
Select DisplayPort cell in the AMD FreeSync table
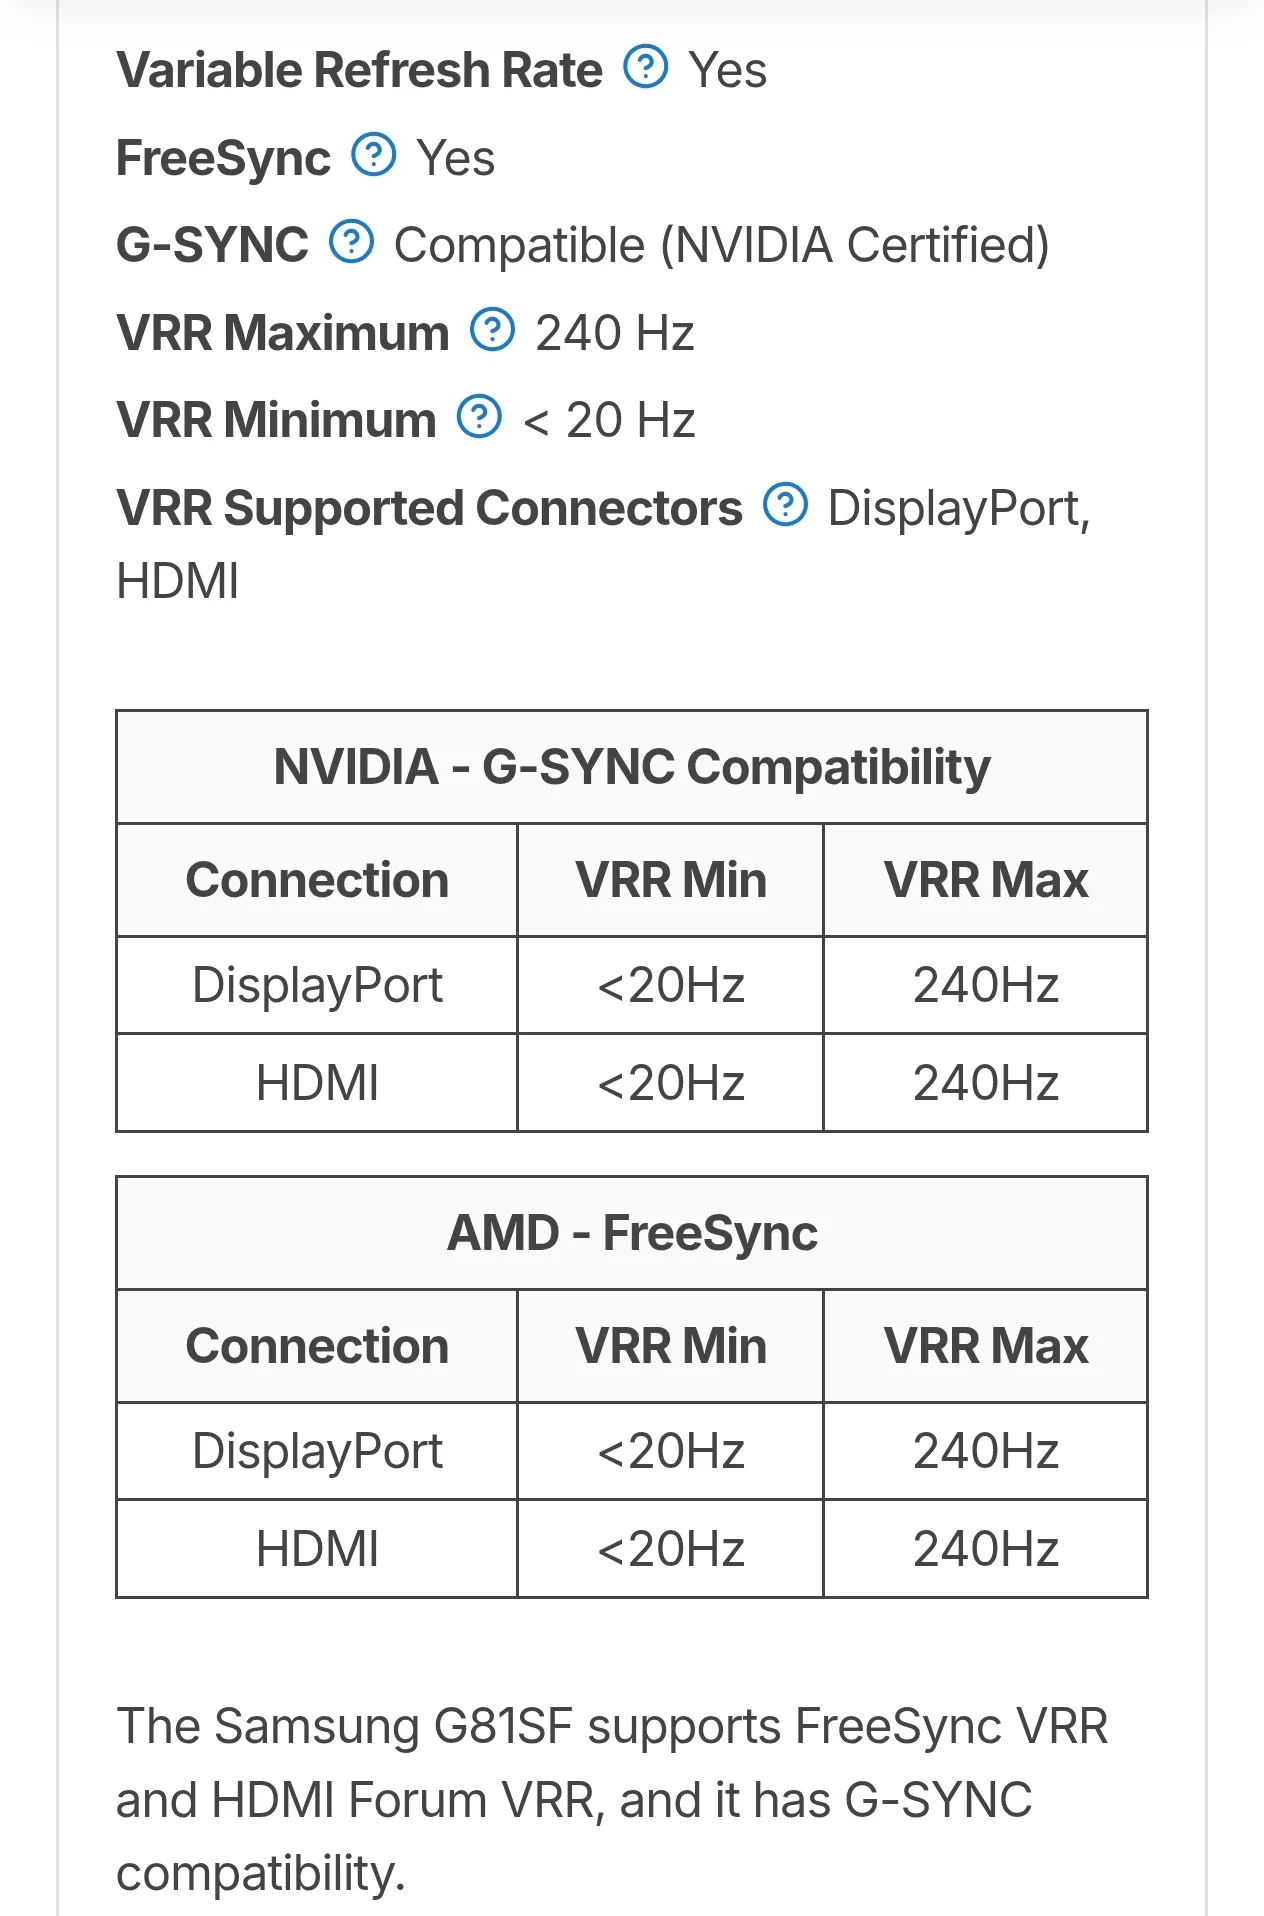[x=317, y=1451]
